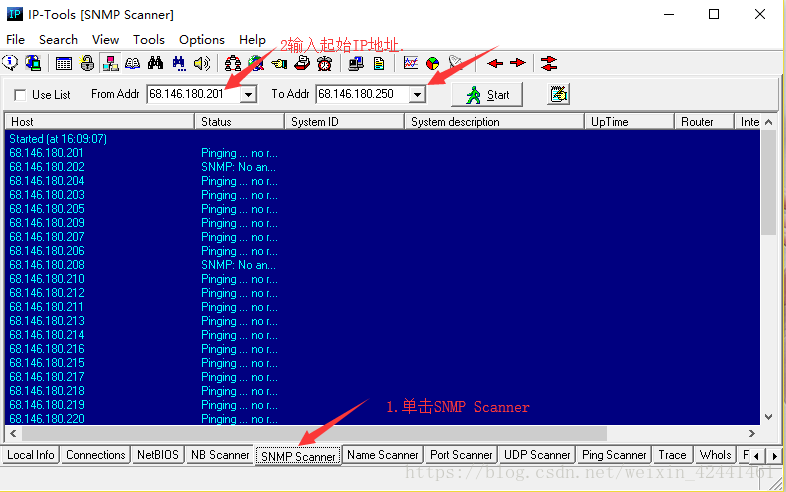Sort by the System ID column header
Screen dimensions: 786x492
344,122
